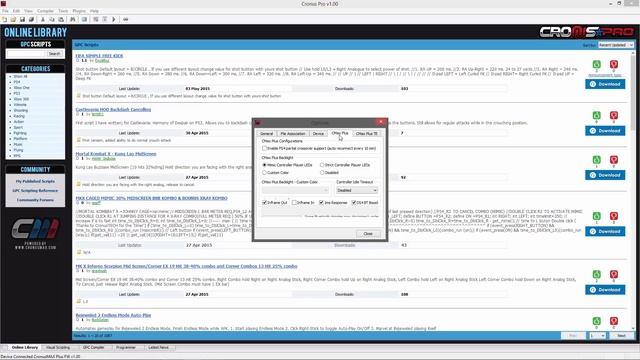Image resolution: width=640 pixels, height=360 pixels.
Task: Click the Paste toolbar icon
Action: click(61, 19)
